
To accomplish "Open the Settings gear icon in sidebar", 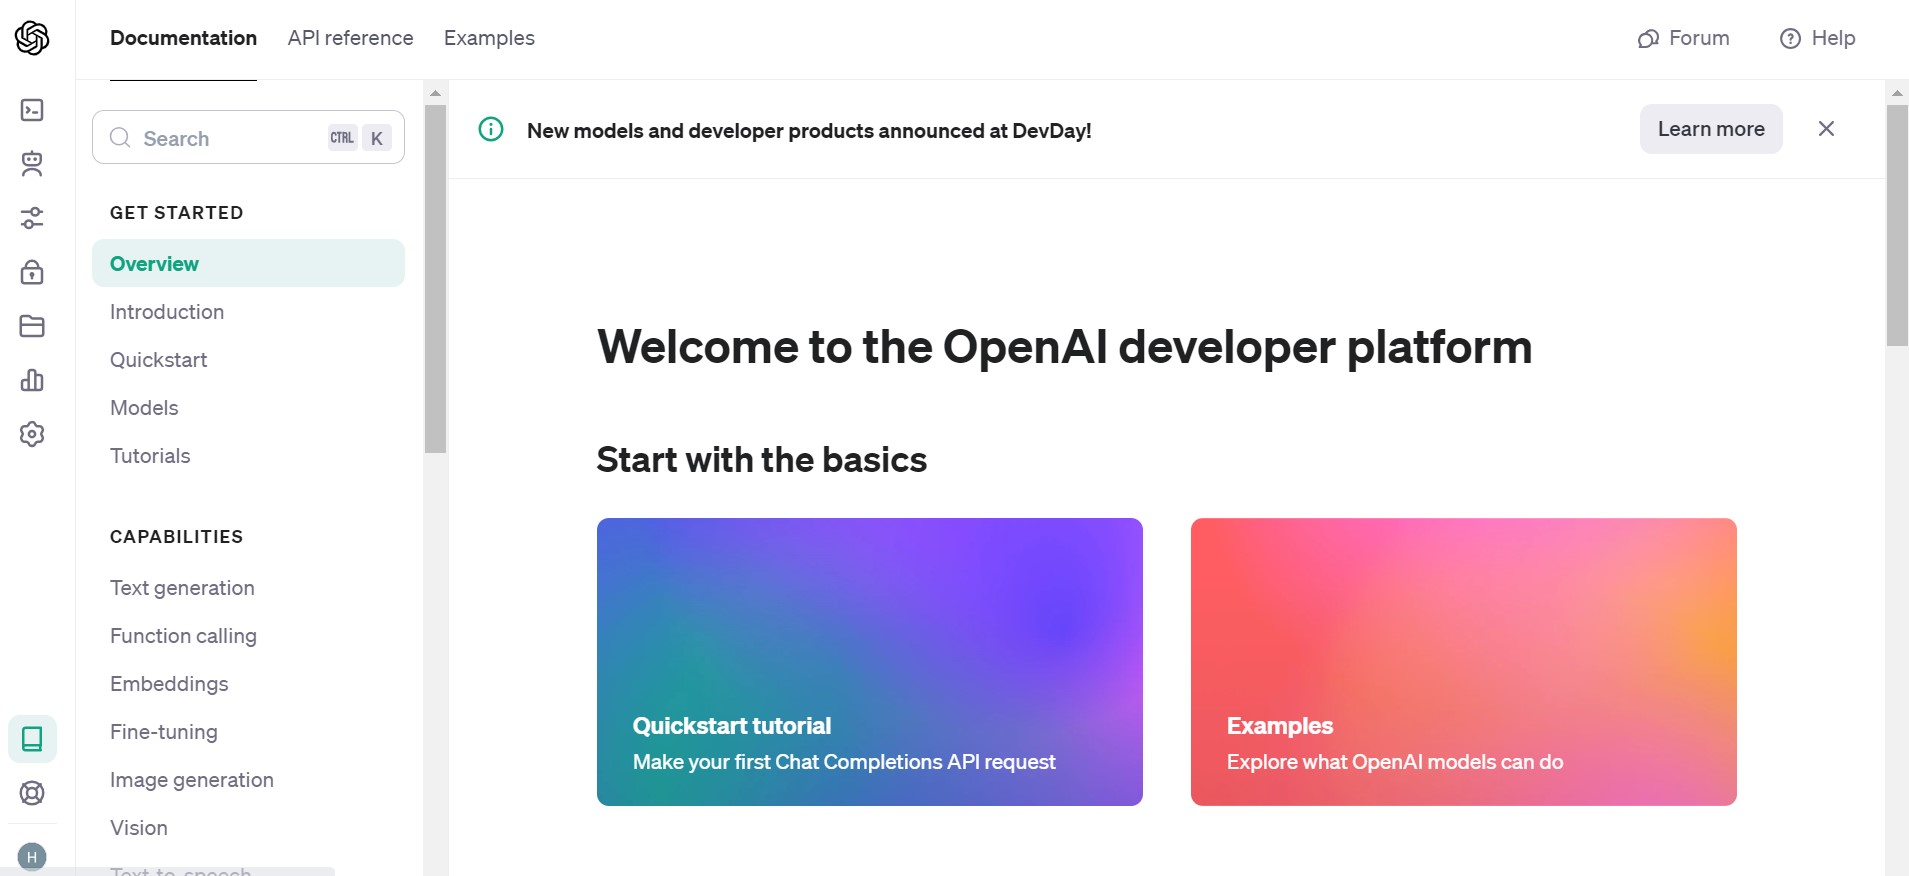I will 32,434.
